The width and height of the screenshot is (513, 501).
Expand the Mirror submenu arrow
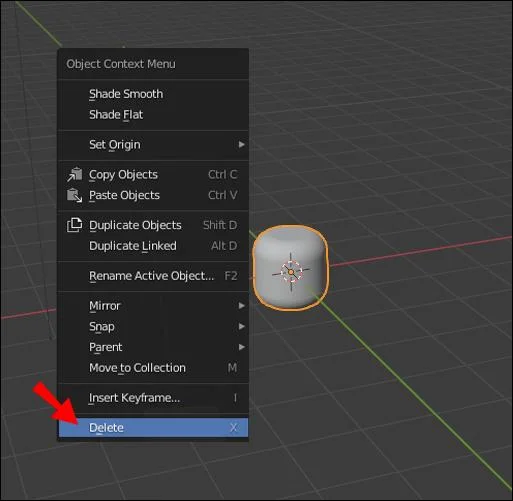242,306
